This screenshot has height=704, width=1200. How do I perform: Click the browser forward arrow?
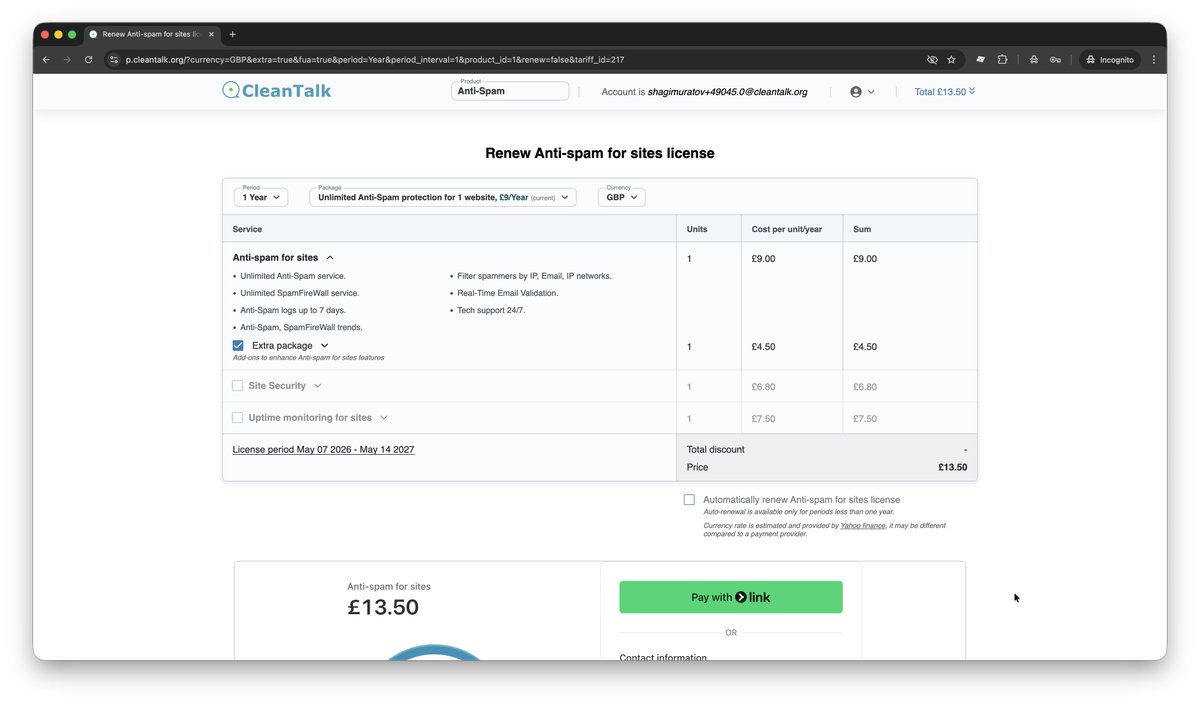point(67,60)
